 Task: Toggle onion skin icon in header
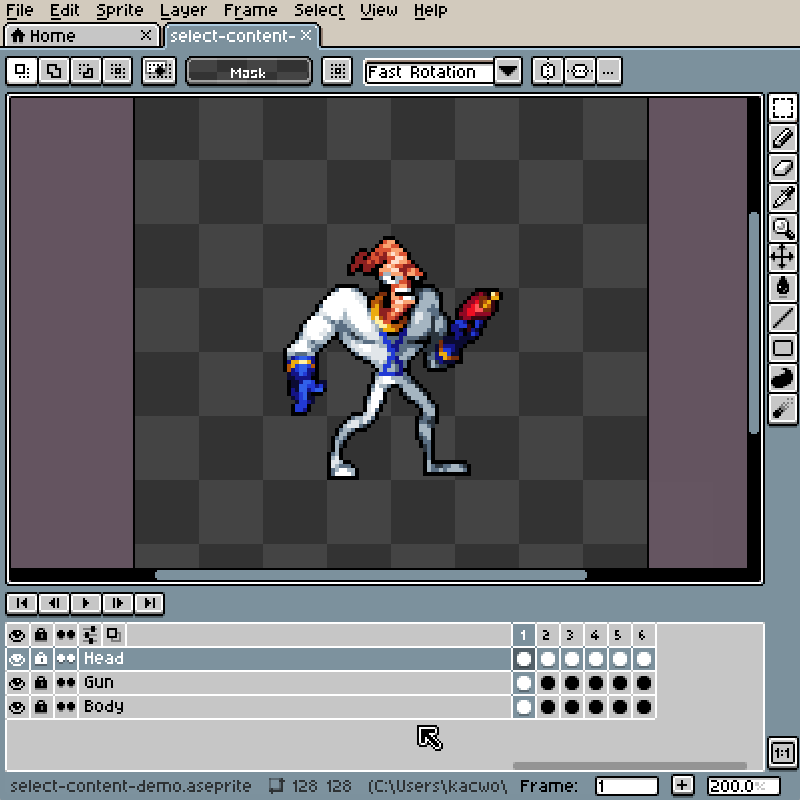[x=114, y=635]
